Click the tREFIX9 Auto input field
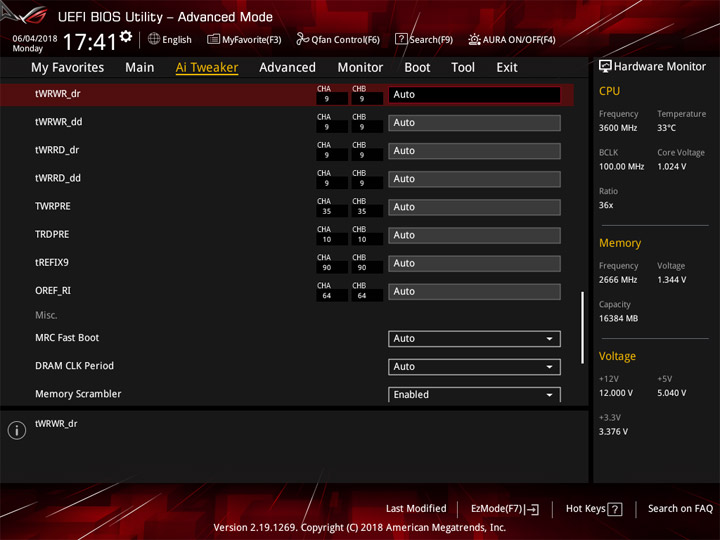The width and height of the screenshot is (720, 540). 474,264
